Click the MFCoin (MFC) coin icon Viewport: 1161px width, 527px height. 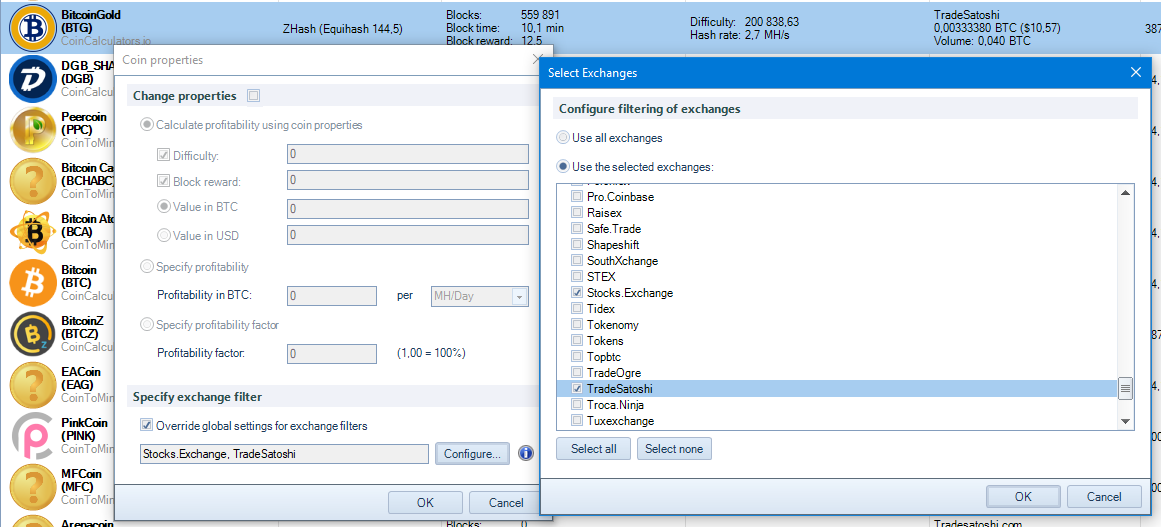tap(33, 486)
